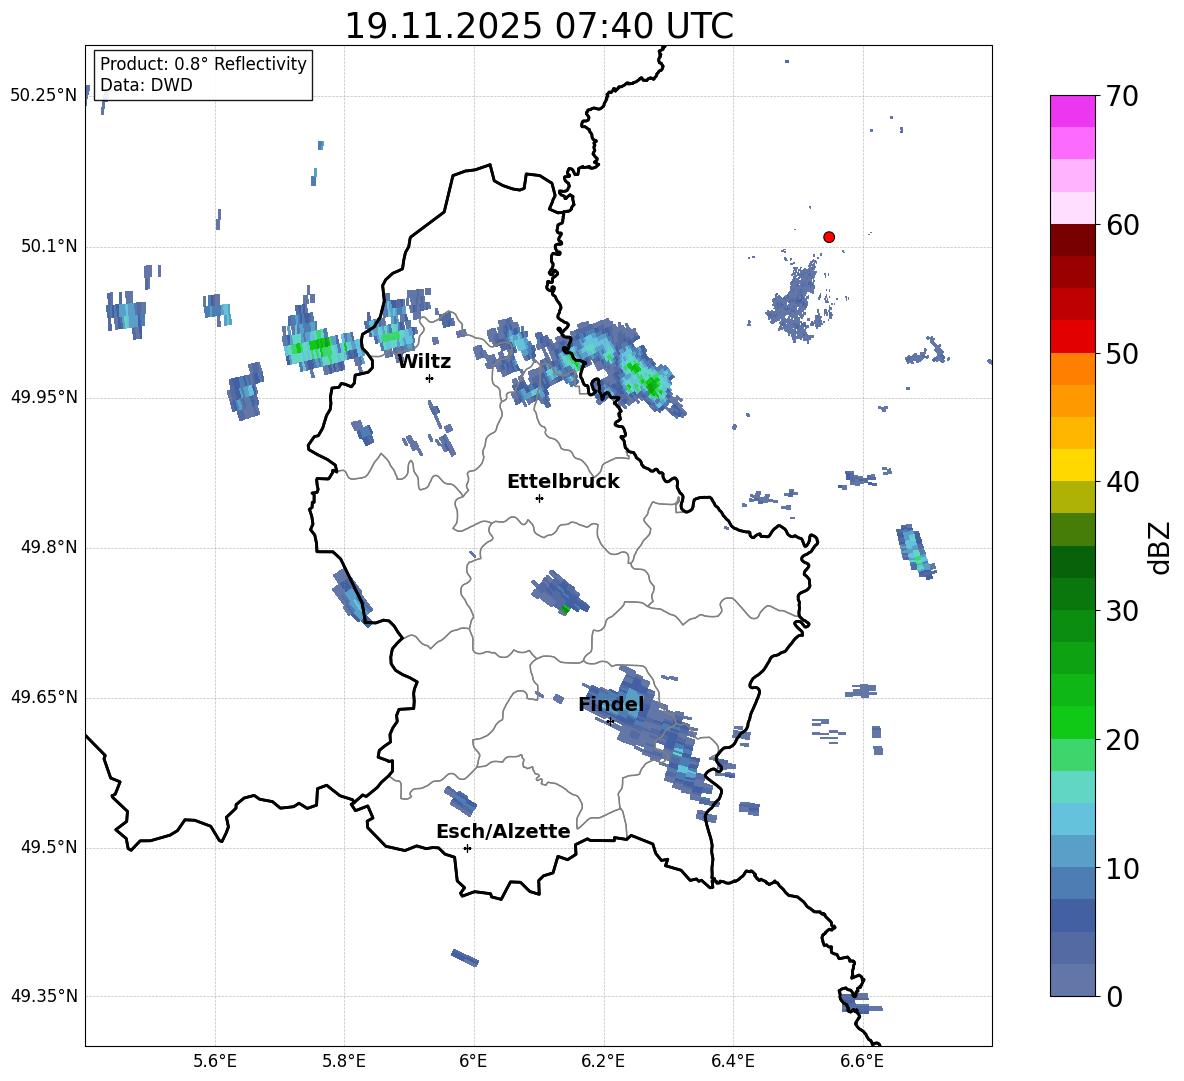
Task: Click the 49.8°N latitude tick label
Action: (x=49, y=547)
